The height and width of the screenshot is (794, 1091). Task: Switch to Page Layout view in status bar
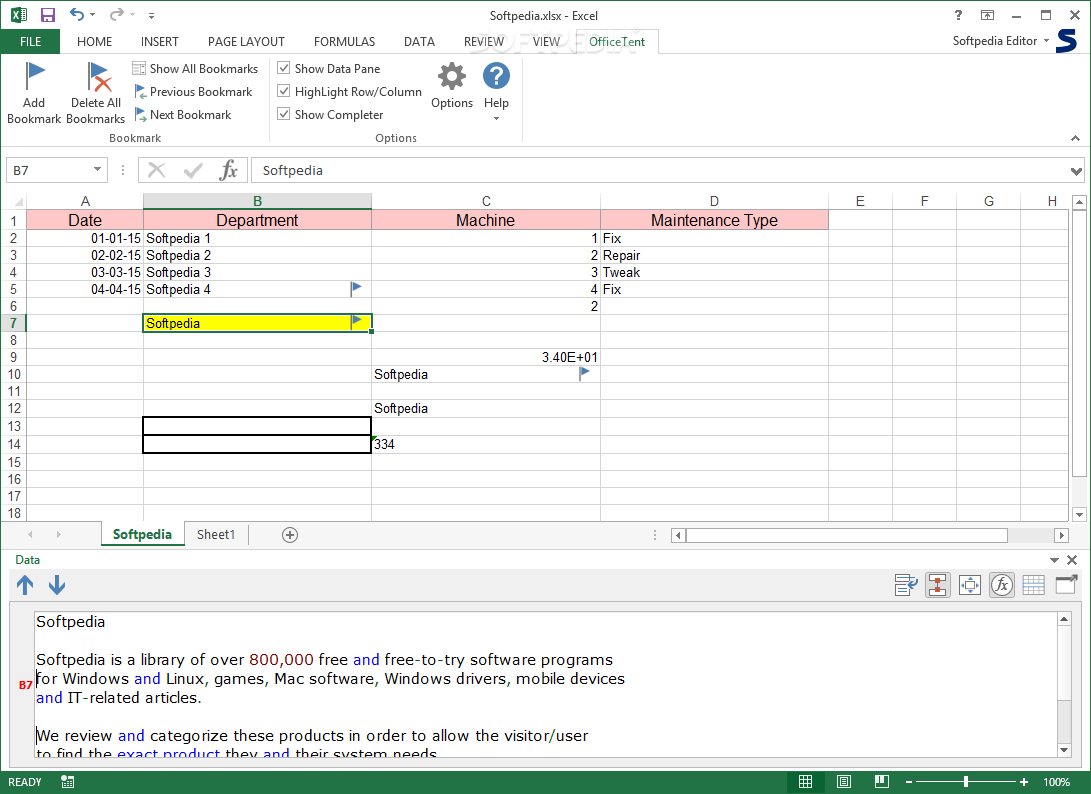(844, 781)
